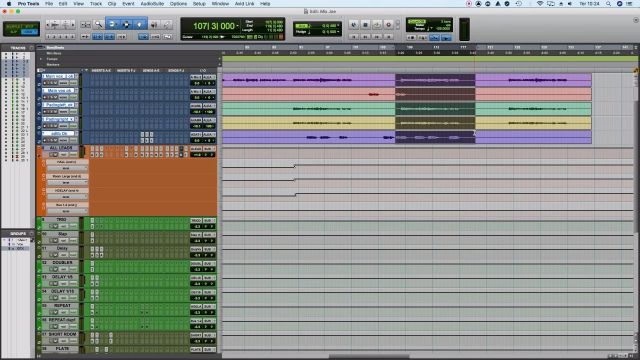Click the Markers ruler label
640x360 pixels.
tap(53, 64)
